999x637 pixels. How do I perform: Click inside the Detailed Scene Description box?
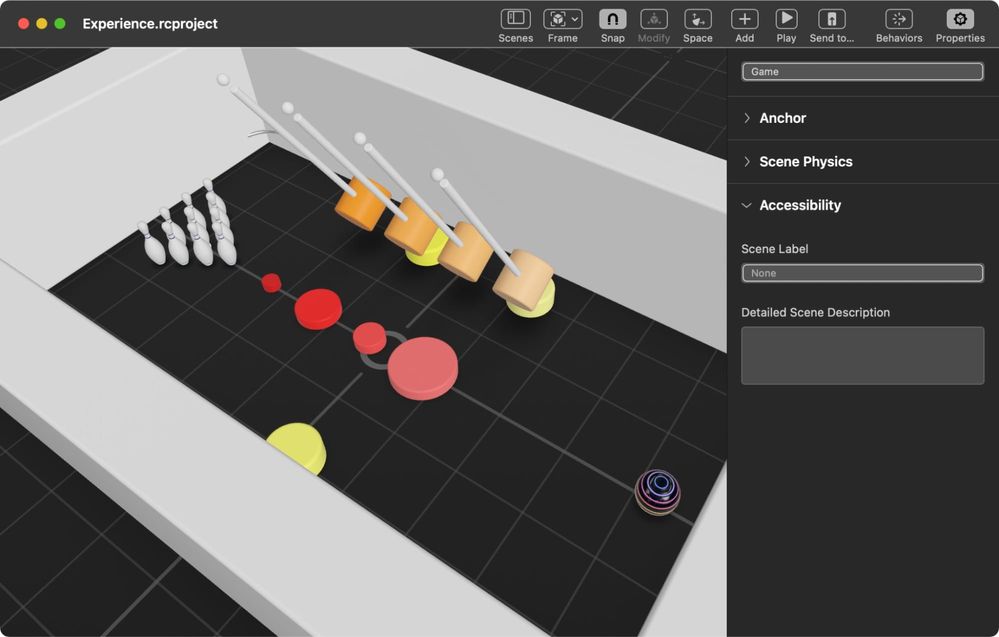coord(861,355)
